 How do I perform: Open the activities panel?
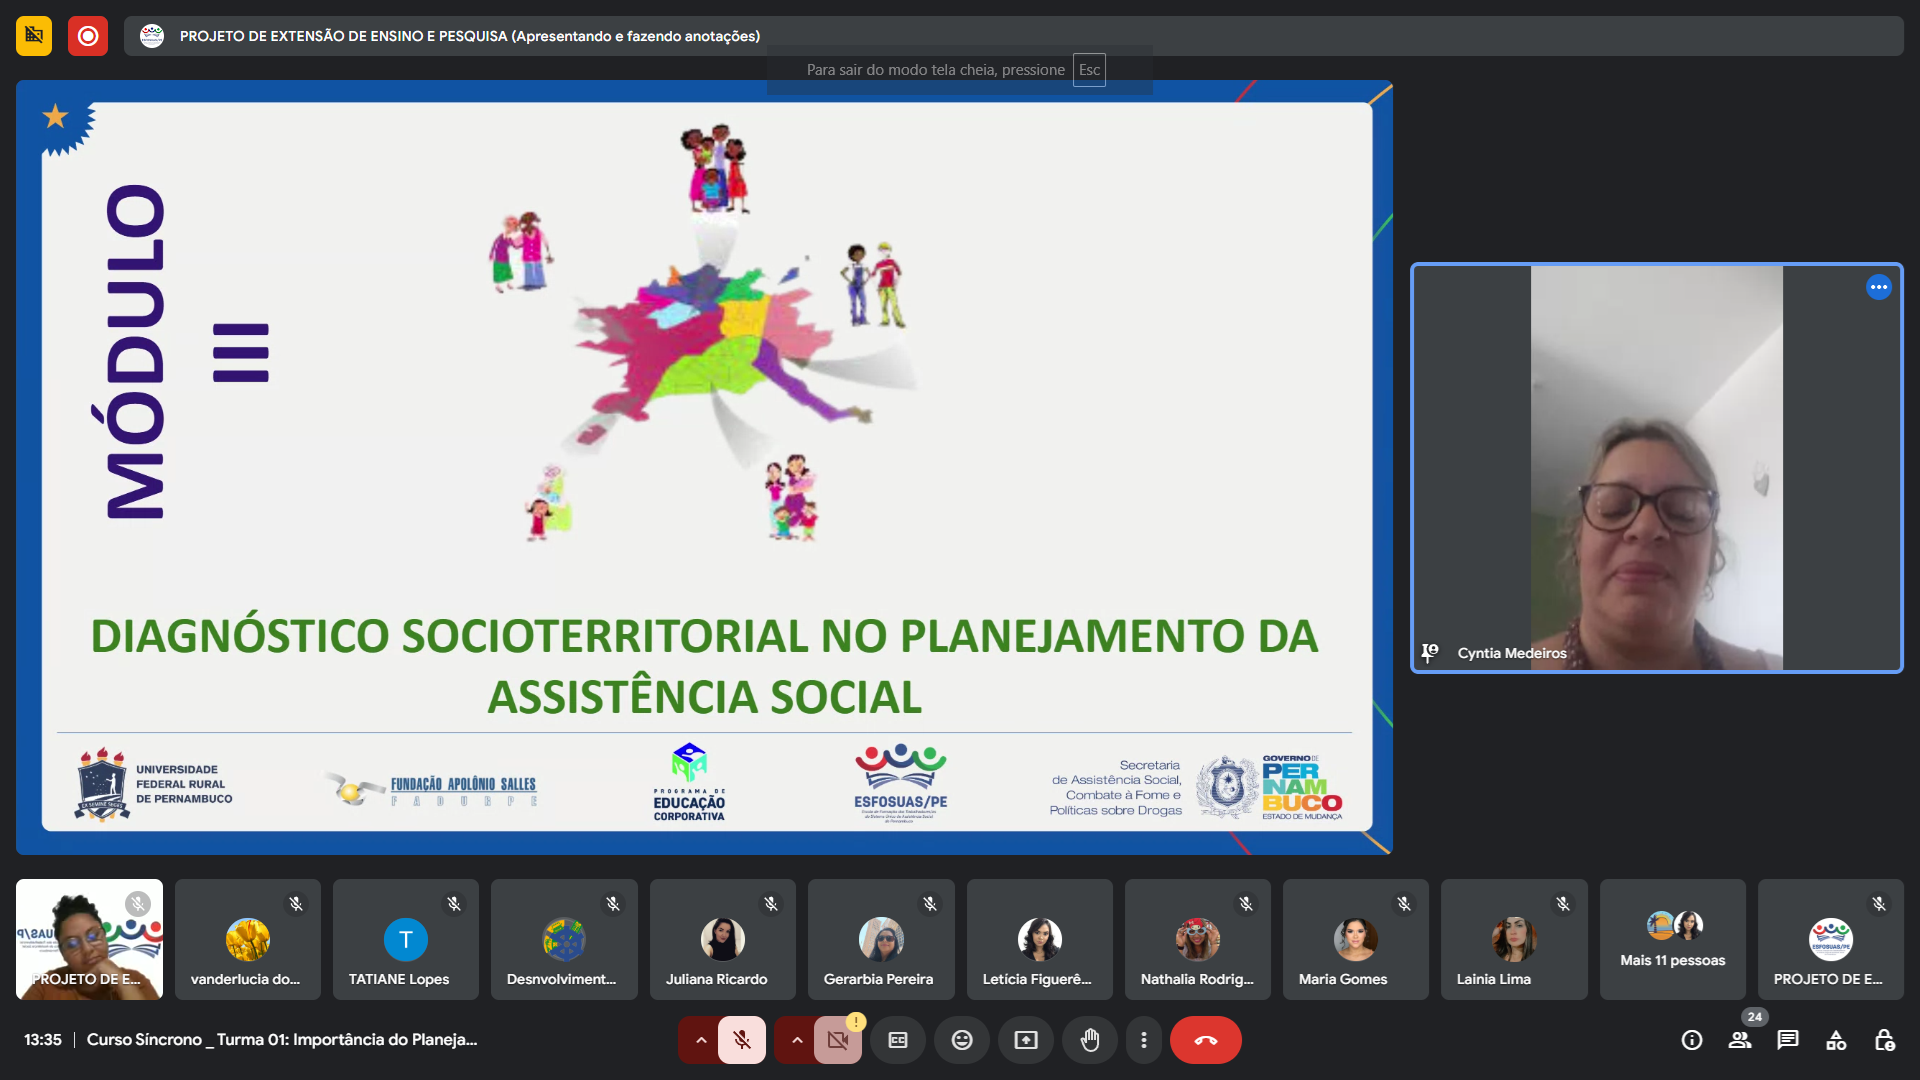(x=1836, y=1040)
